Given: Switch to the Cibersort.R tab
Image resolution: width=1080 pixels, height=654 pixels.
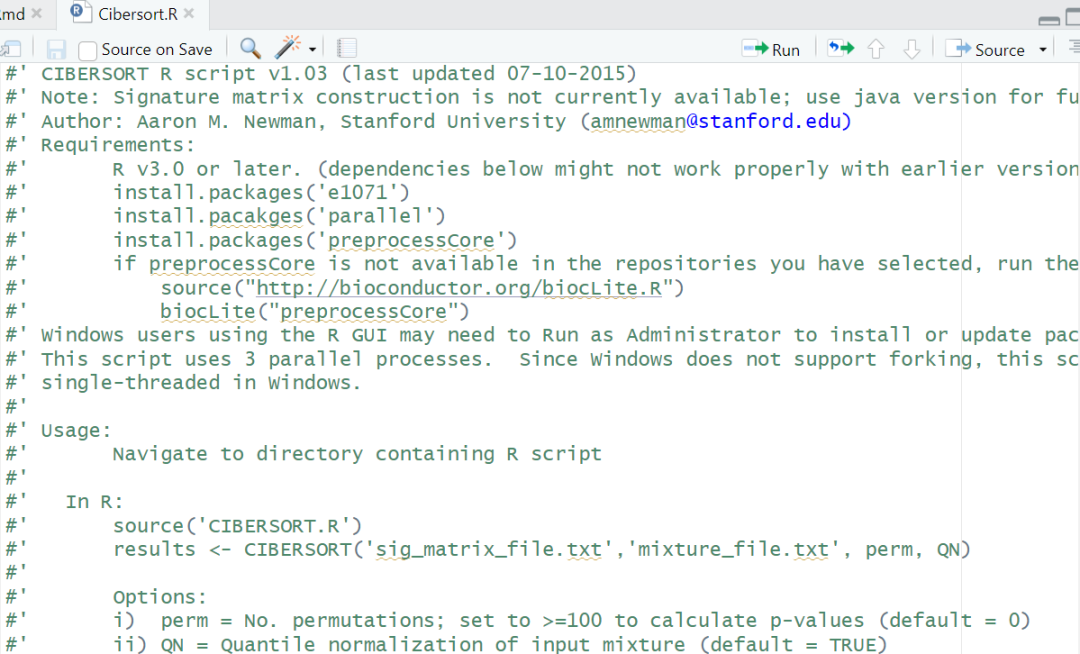Looking at the screenshot, I should click(x=138, y=14).
